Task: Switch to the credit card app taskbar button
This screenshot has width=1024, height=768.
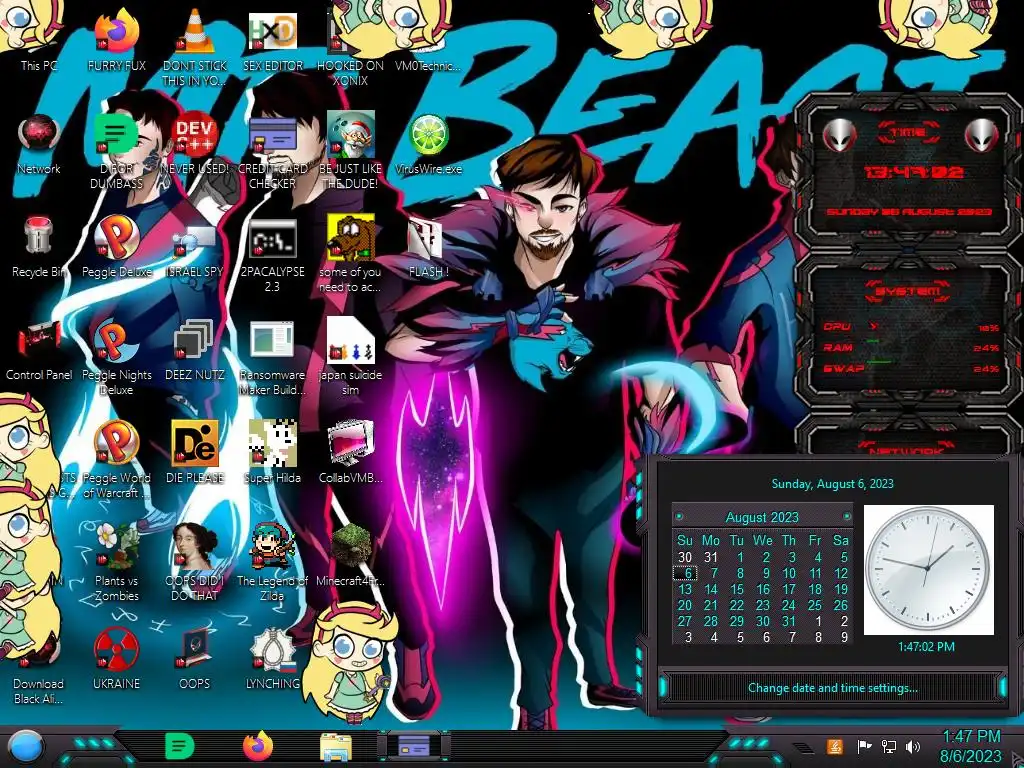Action: click(414, 746)
